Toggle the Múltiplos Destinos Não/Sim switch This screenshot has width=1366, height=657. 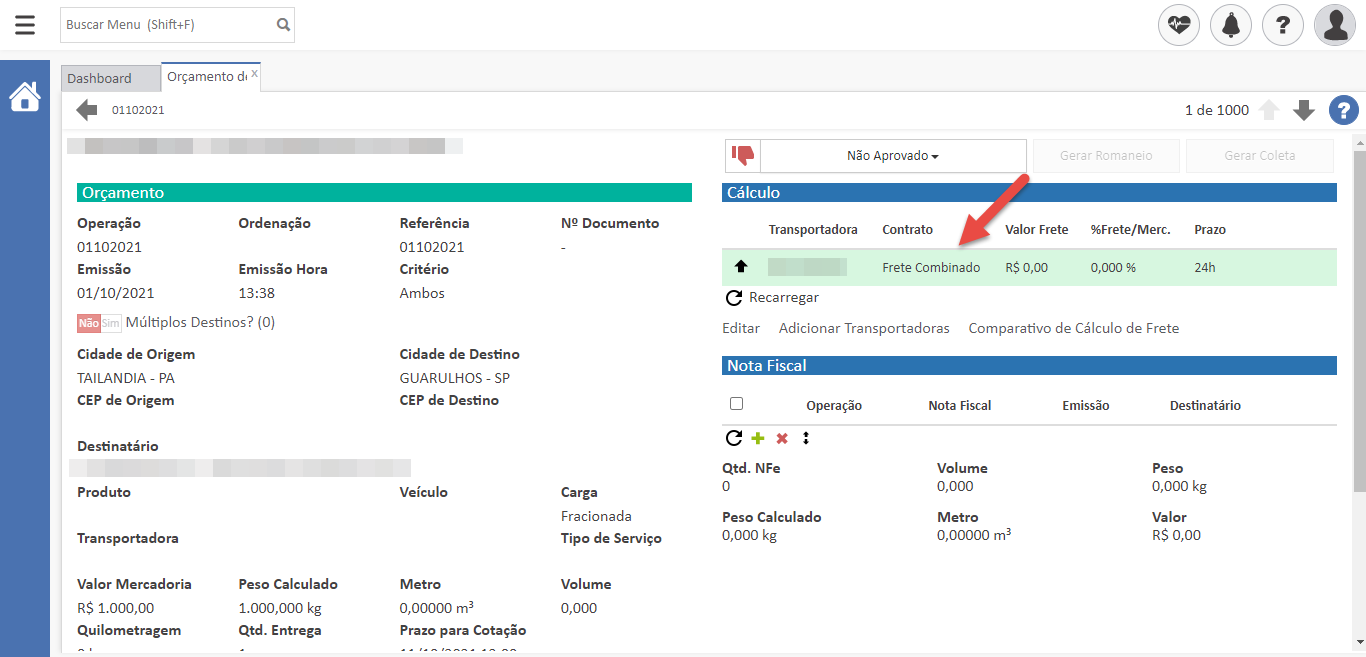click(99, 323)
